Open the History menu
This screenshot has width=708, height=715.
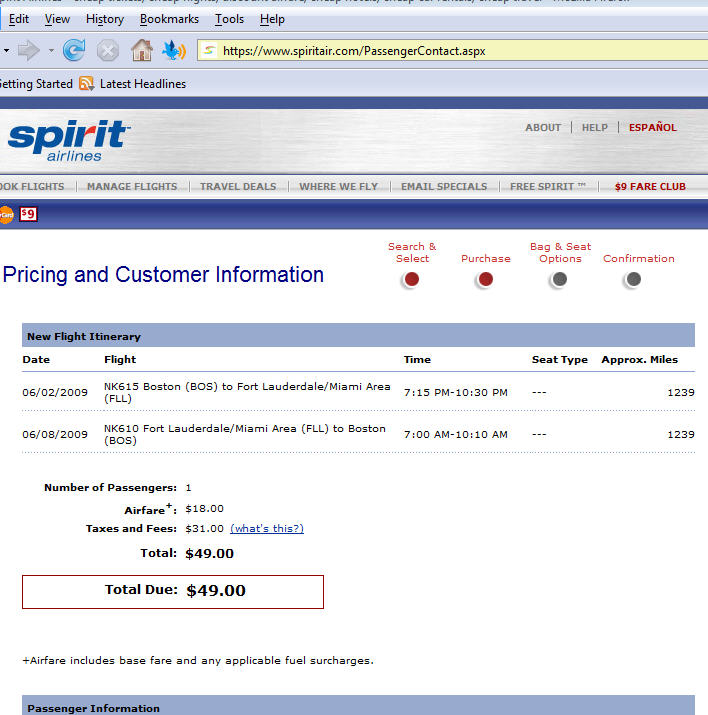pyautogui.click(x=105, y=19)
